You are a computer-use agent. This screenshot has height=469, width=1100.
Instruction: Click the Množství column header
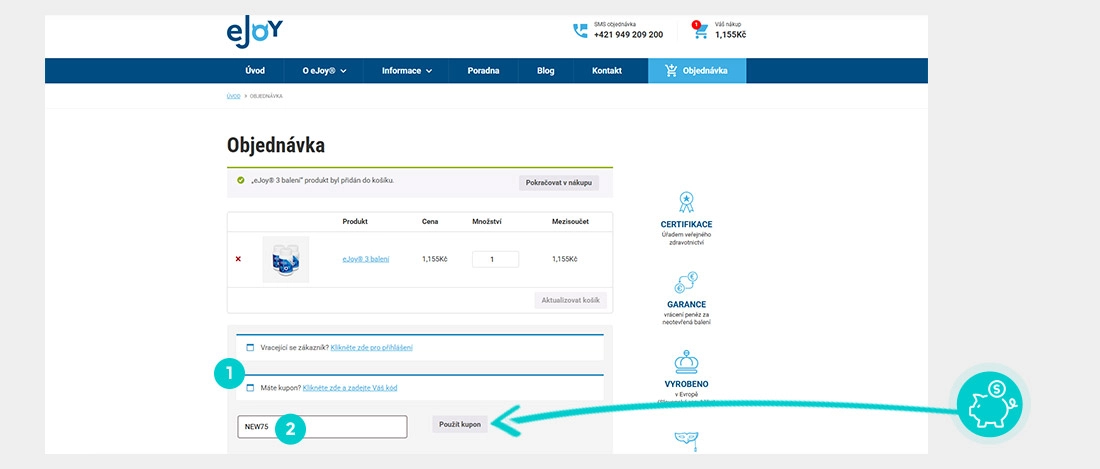pos(487,222)
